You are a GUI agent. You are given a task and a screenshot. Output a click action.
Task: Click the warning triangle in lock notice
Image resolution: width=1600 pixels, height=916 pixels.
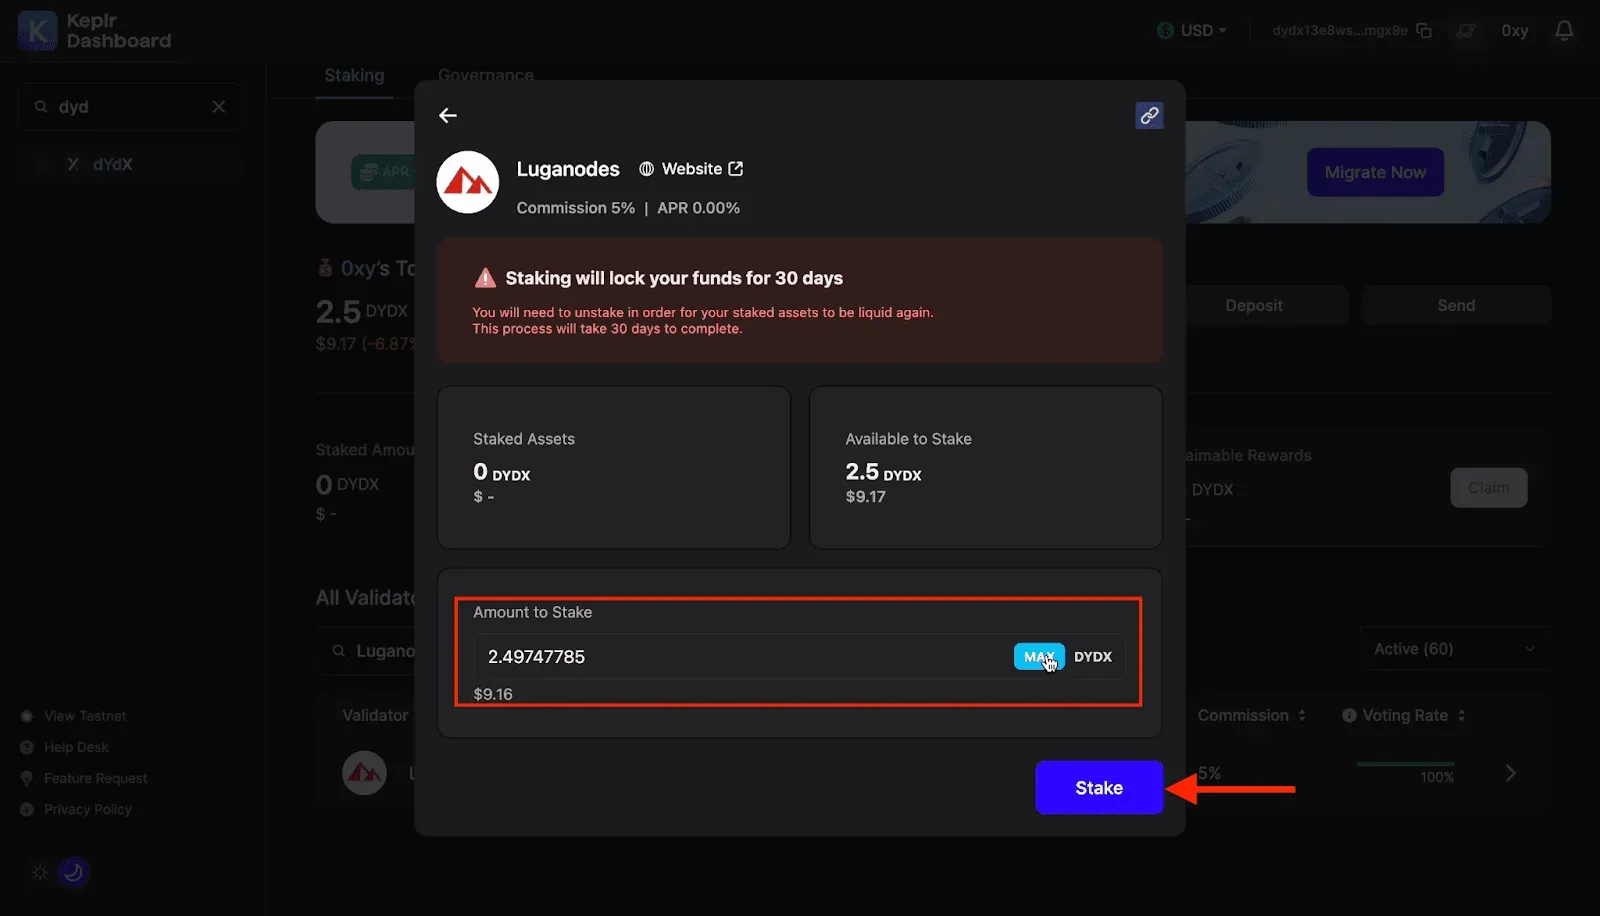pyautogui.click(x=485, y=278)
